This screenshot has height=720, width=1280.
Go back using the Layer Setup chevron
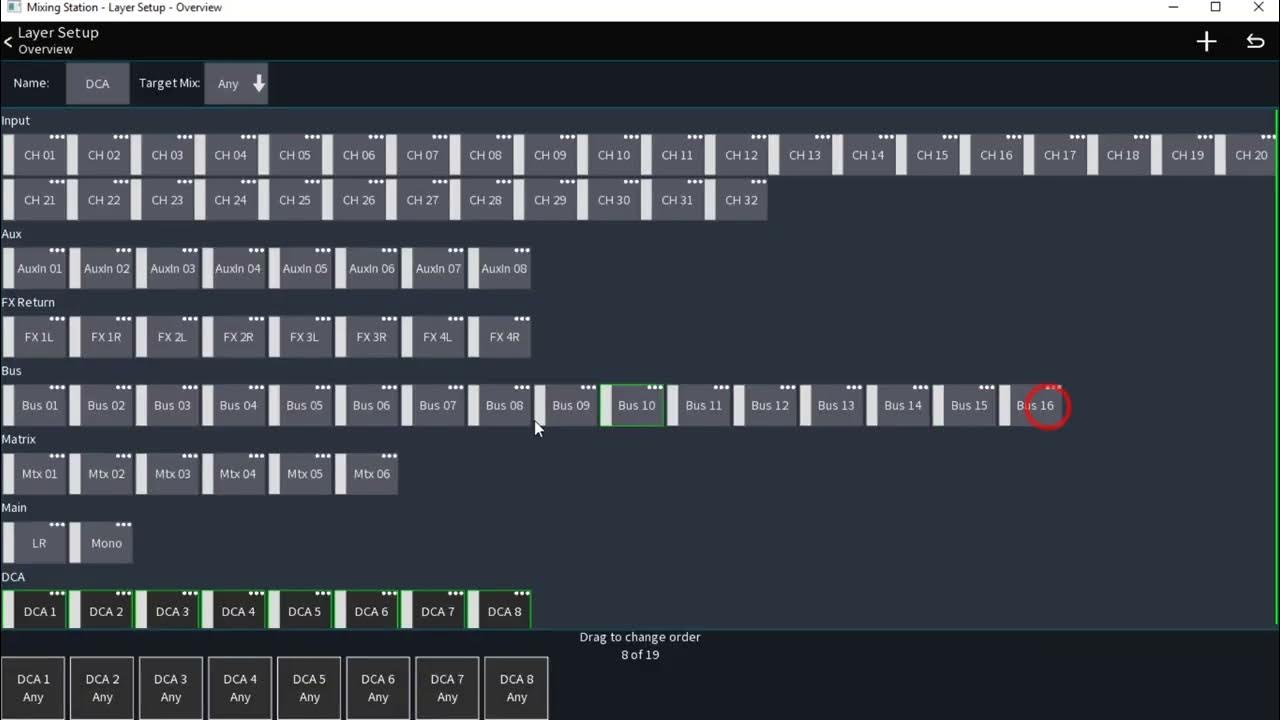pyautogui.click(x=8, y=41)
